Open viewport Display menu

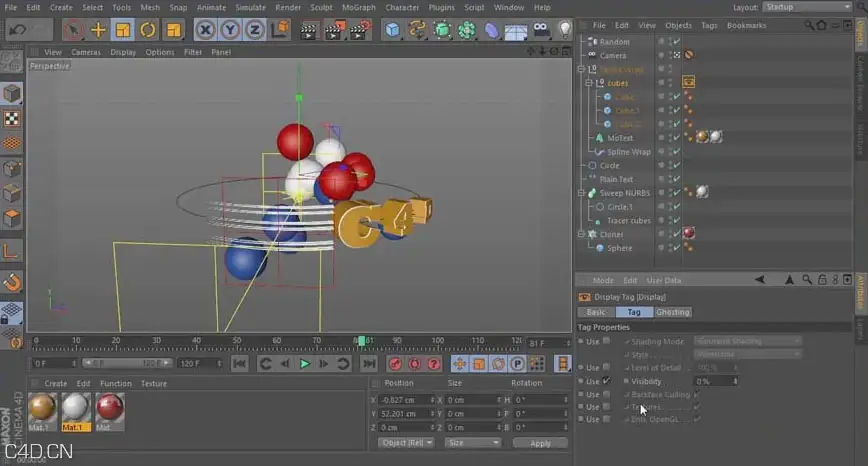[123, 52]
